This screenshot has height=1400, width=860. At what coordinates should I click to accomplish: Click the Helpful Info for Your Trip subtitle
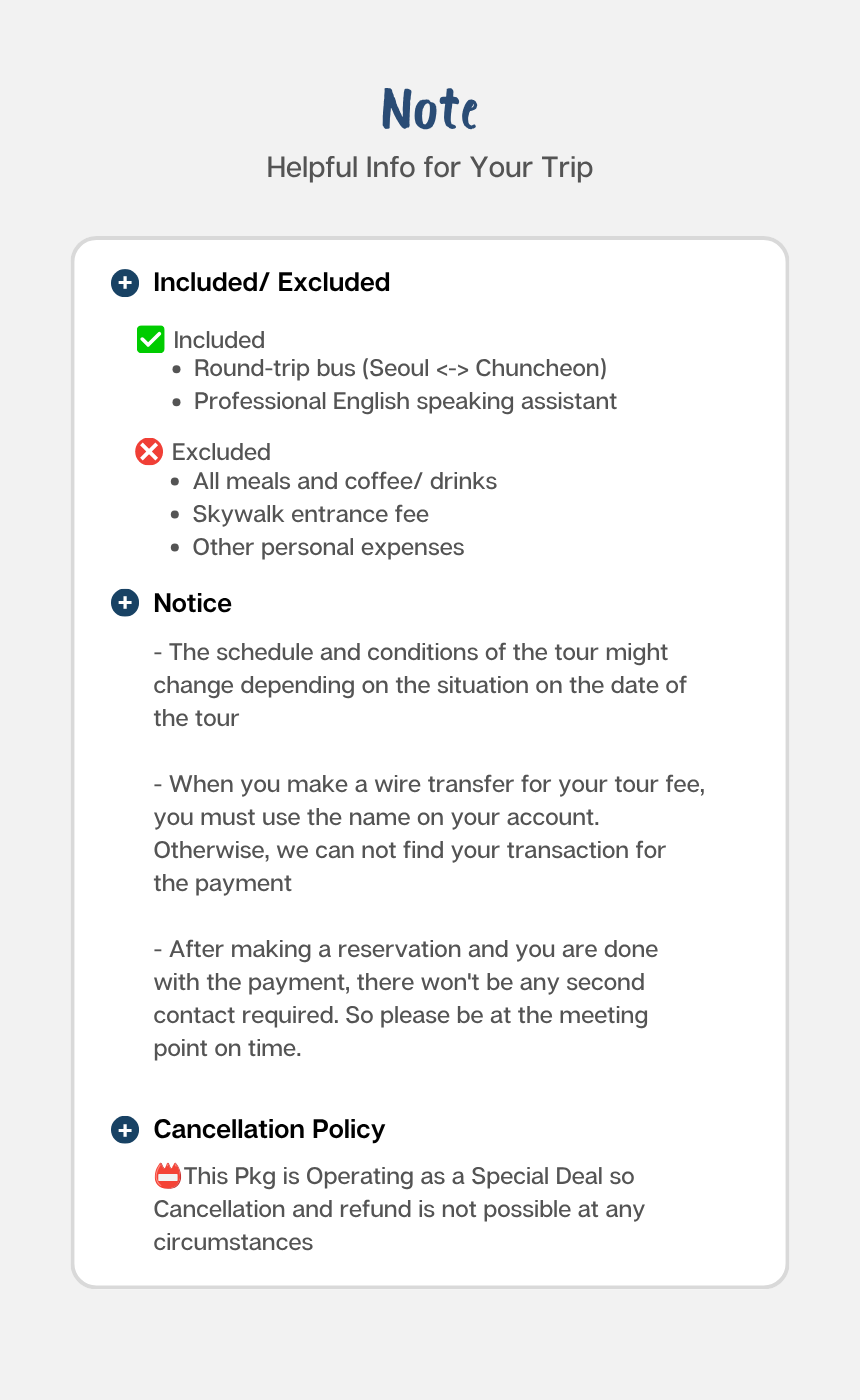click(430, 167)
